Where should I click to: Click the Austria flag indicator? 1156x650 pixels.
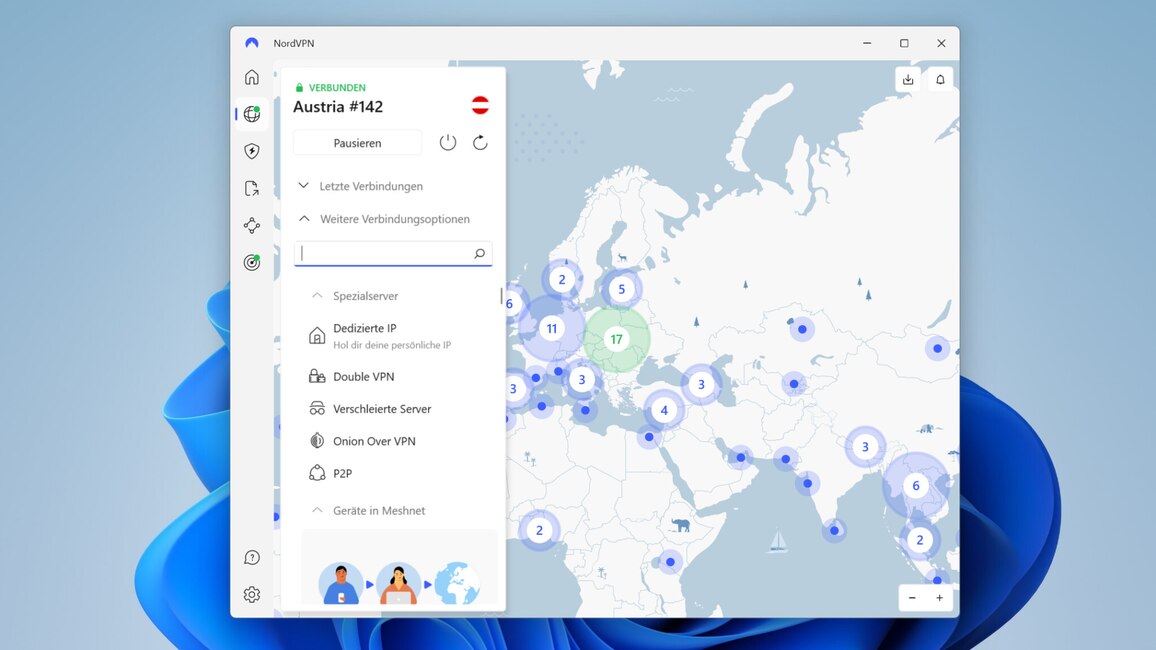[480, 104]
